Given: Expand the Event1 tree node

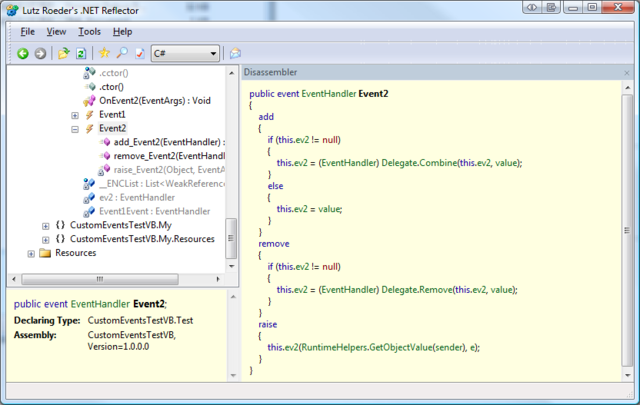Looking at the screenshot, I should (x=75, y=116).
